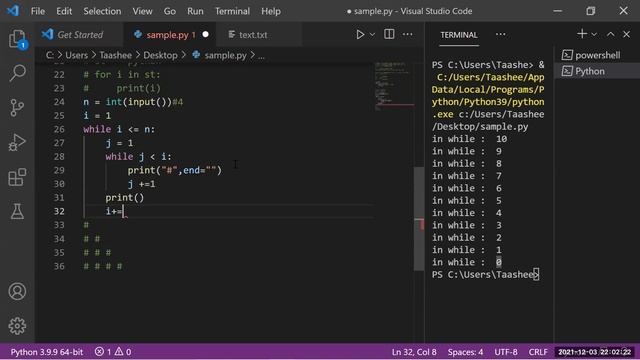Open the Terminal menu

[x=232, y=11]
